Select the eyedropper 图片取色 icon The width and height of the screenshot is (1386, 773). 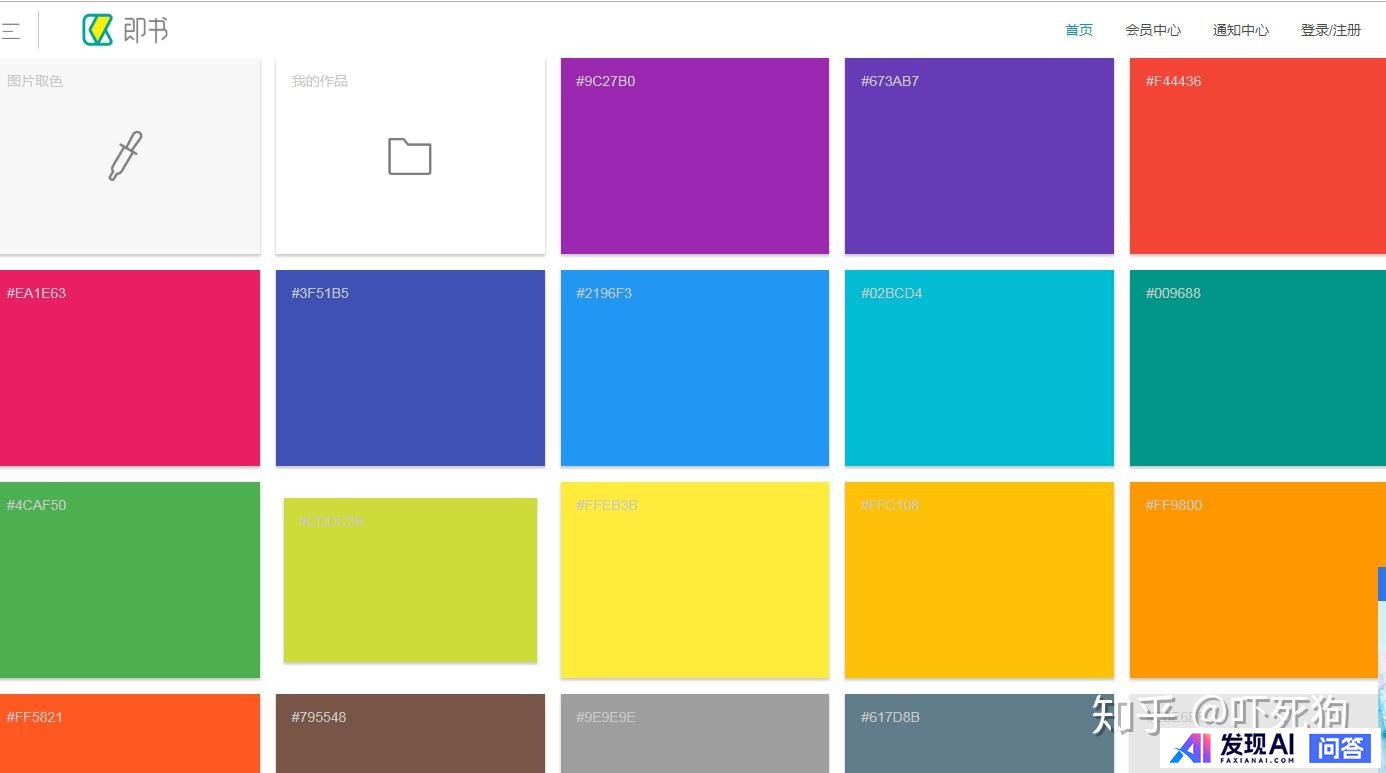tap(126, 156)
